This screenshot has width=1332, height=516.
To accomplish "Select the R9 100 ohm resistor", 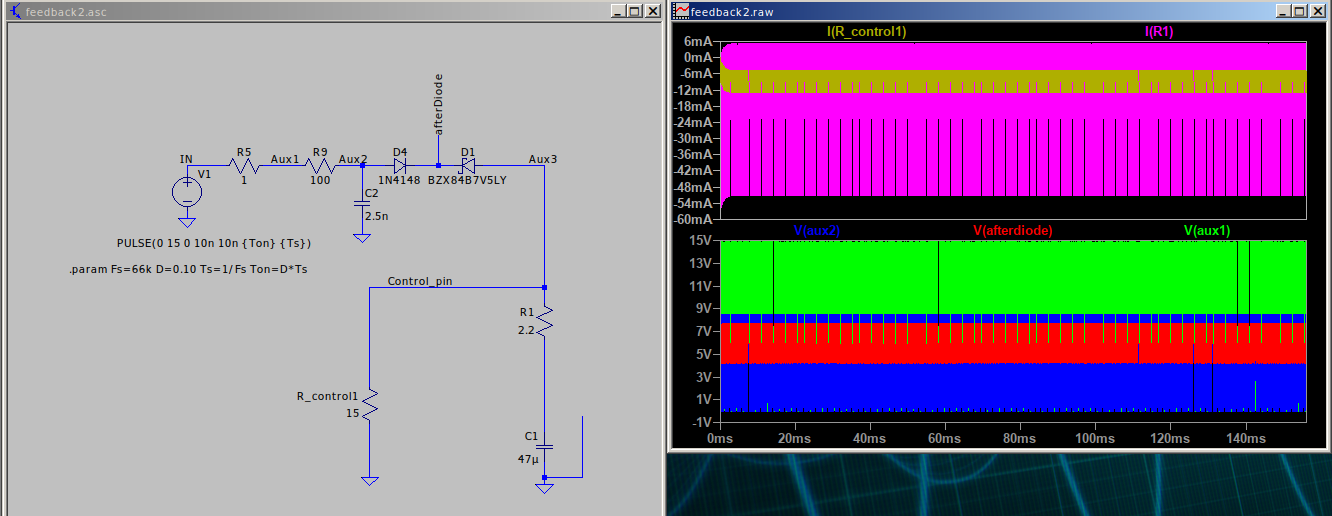I will click(x=320, y=166).
